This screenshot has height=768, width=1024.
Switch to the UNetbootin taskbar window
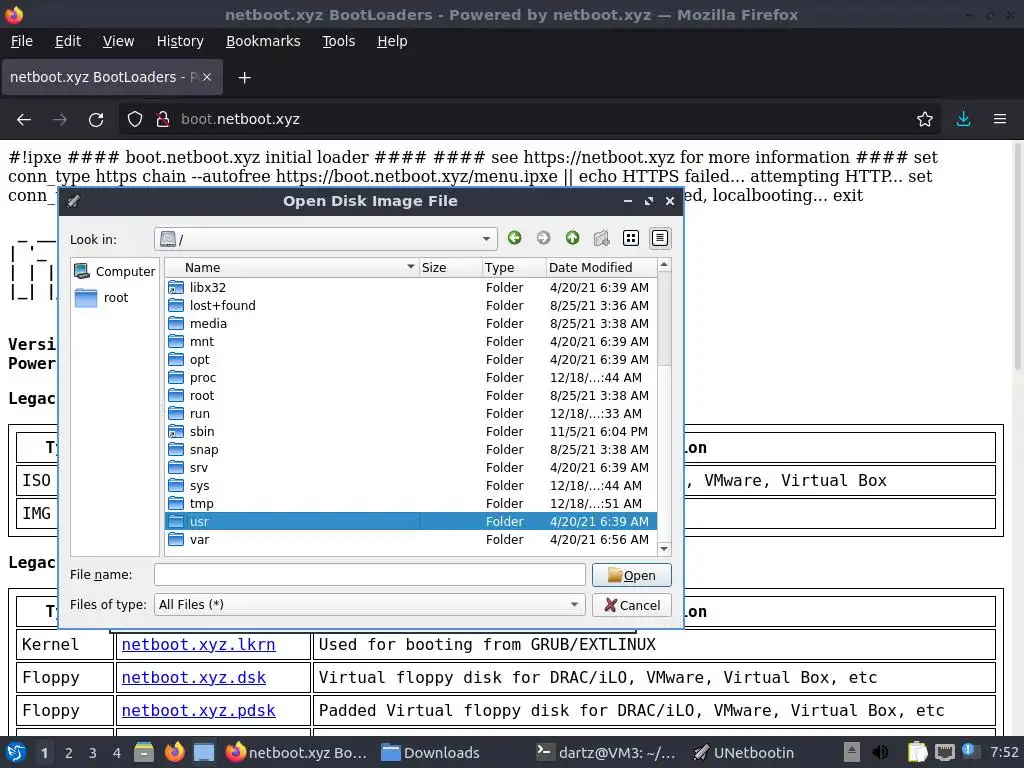[744, 753]
